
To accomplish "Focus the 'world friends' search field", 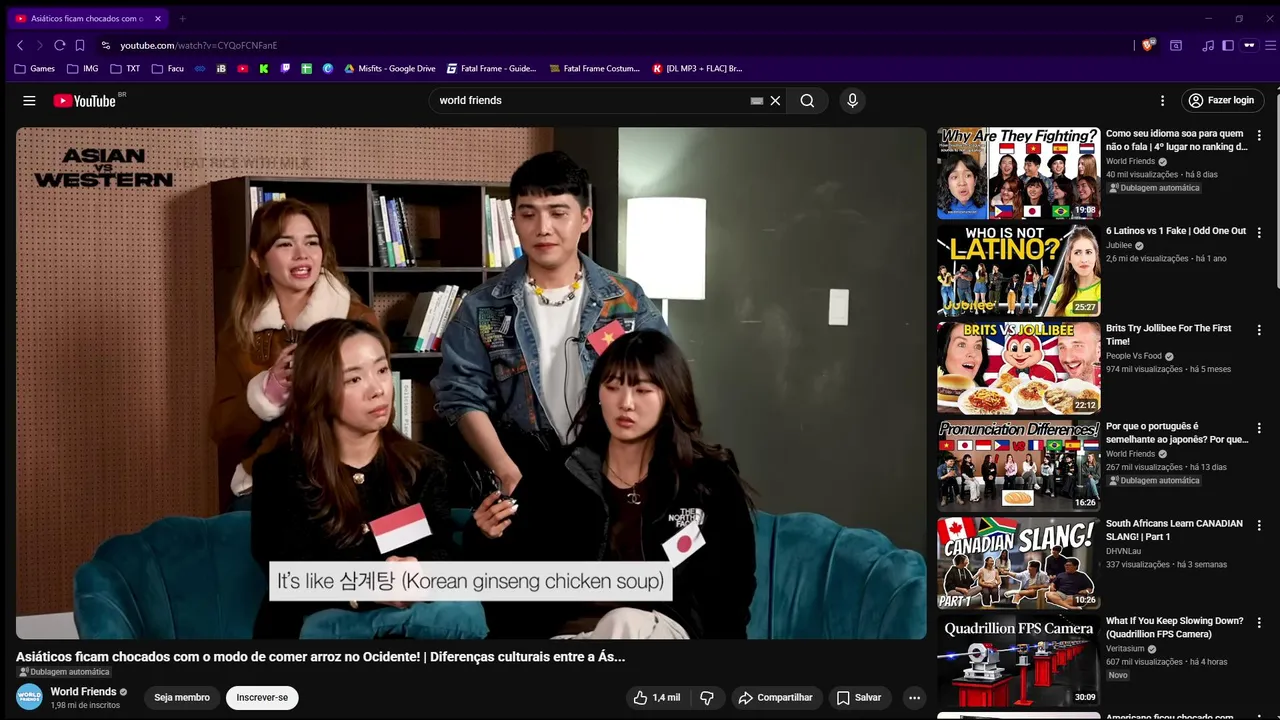I will [590, 100].
